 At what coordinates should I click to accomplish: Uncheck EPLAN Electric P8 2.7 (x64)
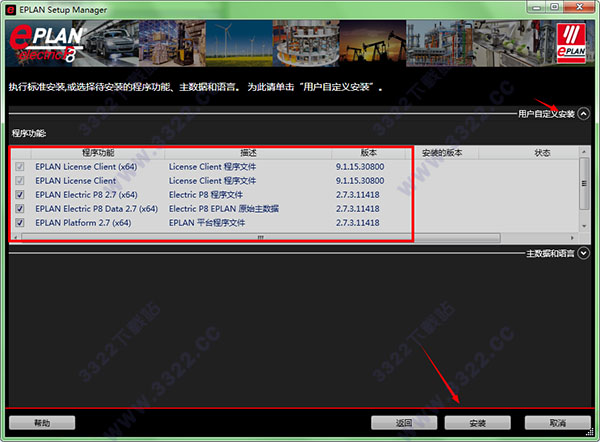point(20,195)
